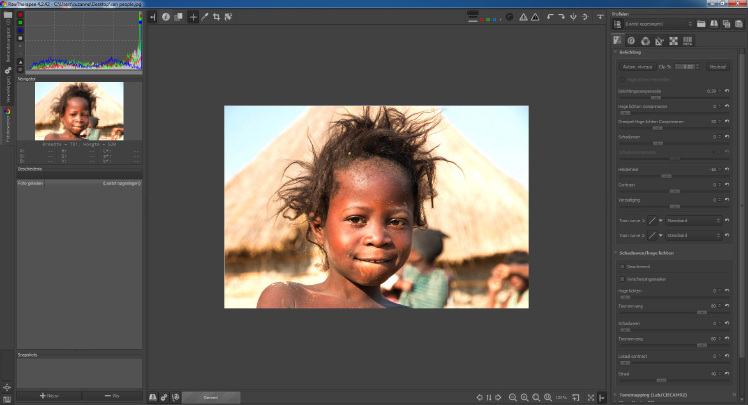Image resolution: width=748 pixels, height=405 pixels.
Task: Select the straighten/rotate line tool
Action: click(x=229, y=17)
